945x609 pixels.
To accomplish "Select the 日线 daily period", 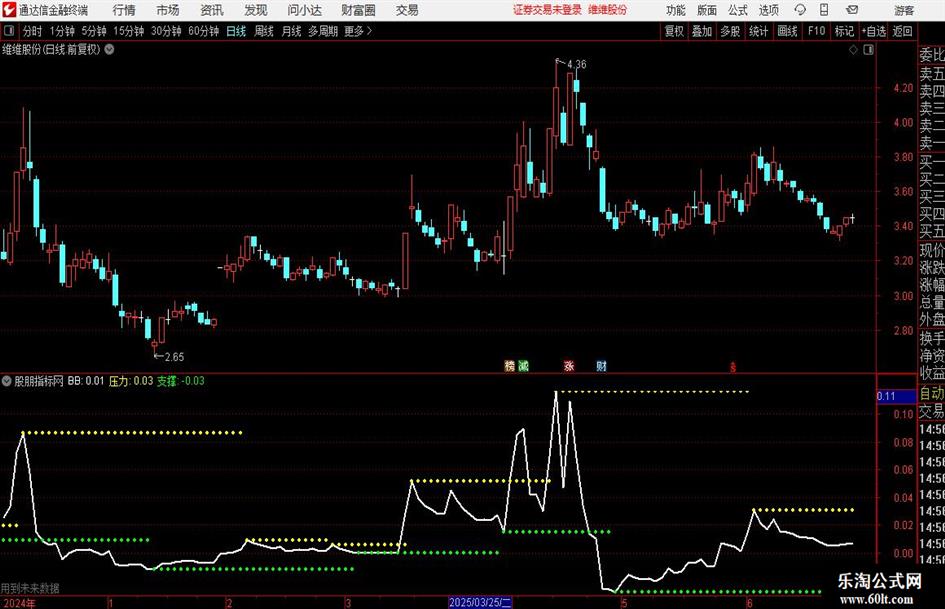I will [236, 31].
